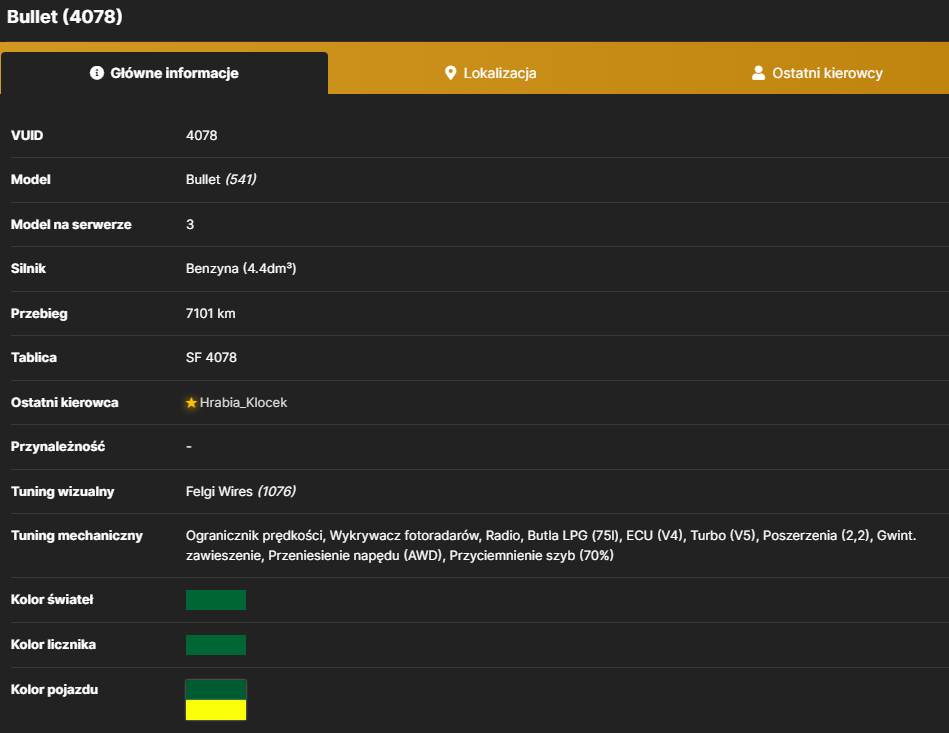Click the info icon on Główne informacje tab
949x733 pixels.
[x=97, y=73]
